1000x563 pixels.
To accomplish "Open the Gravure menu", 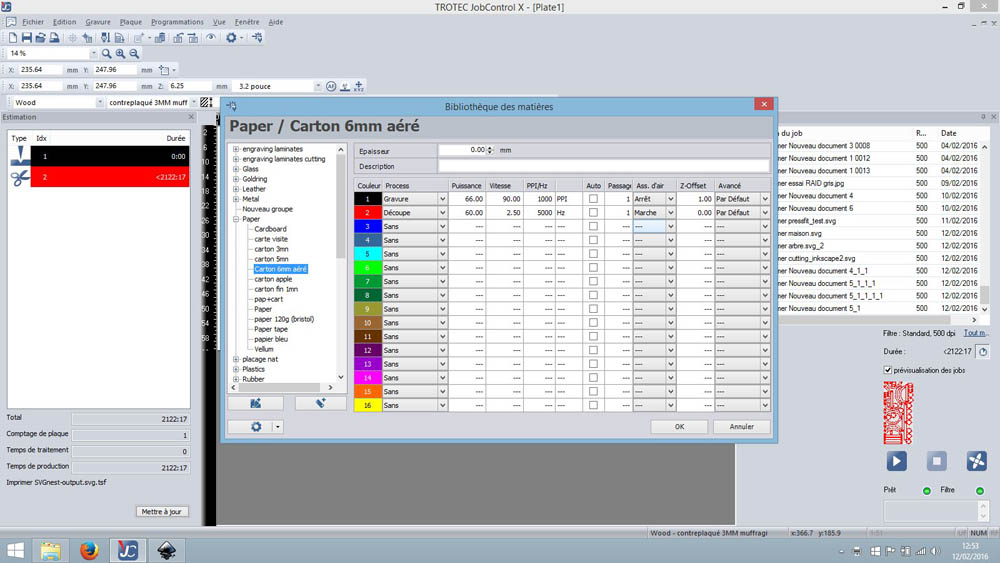I will (x=98, y=22).
